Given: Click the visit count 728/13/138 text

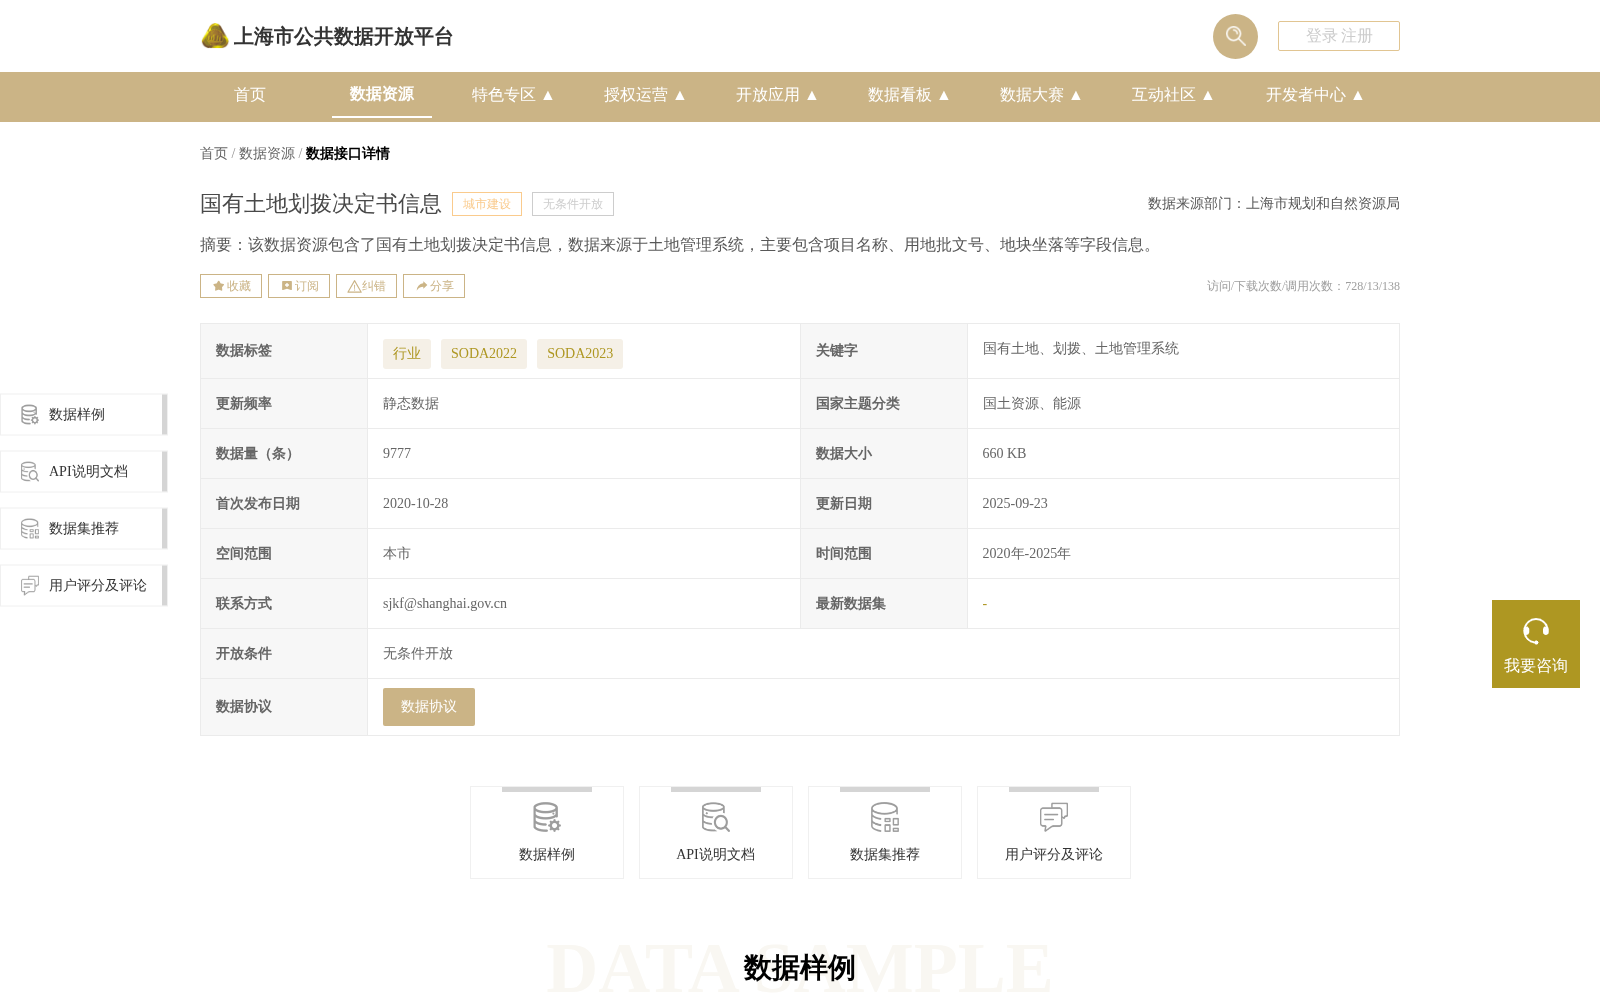Looking at the screenshot, I should (x=1303, y=286).
